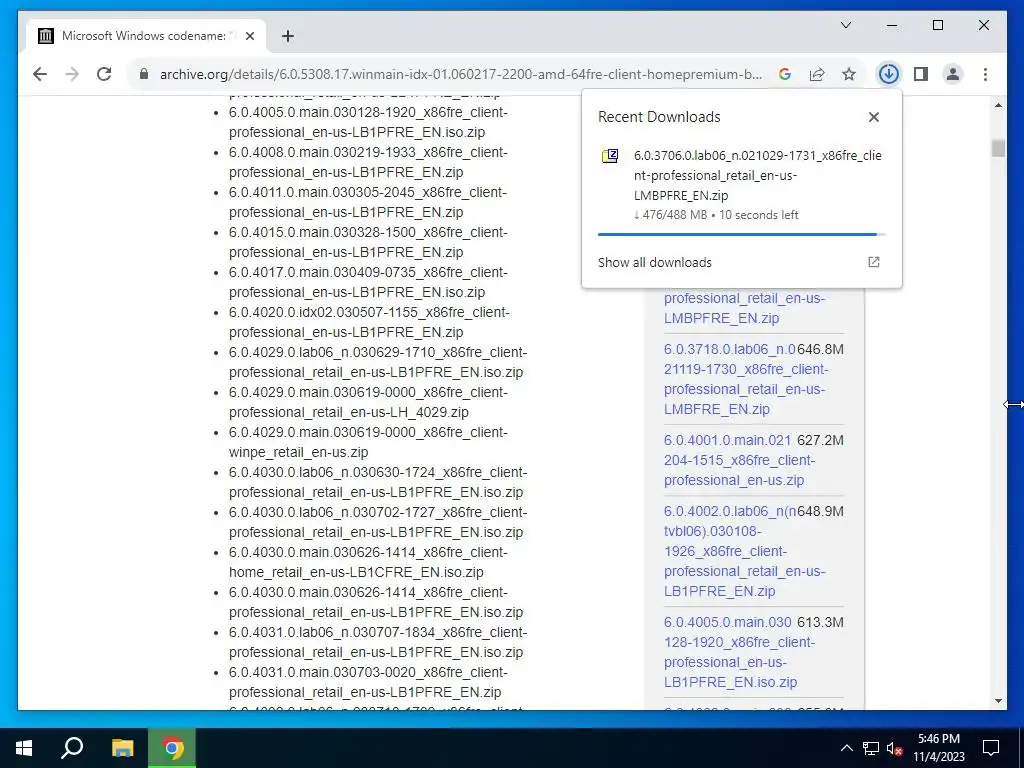The image size is (1024, 768).
Task: Click the 6.0.4015.0.main.030328-1500 list item
Action: (x=368, y=242)
